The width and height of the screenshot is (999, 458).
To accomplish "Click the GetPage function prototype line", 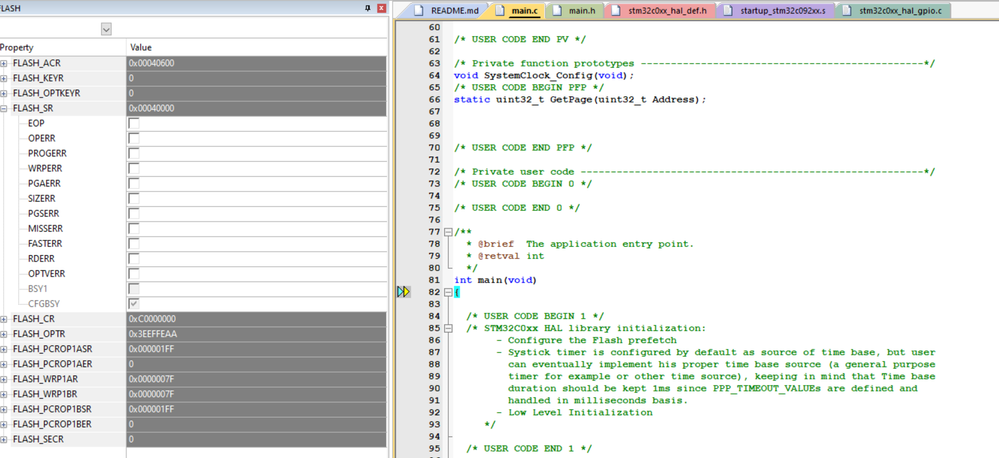I will pos(580,100).
